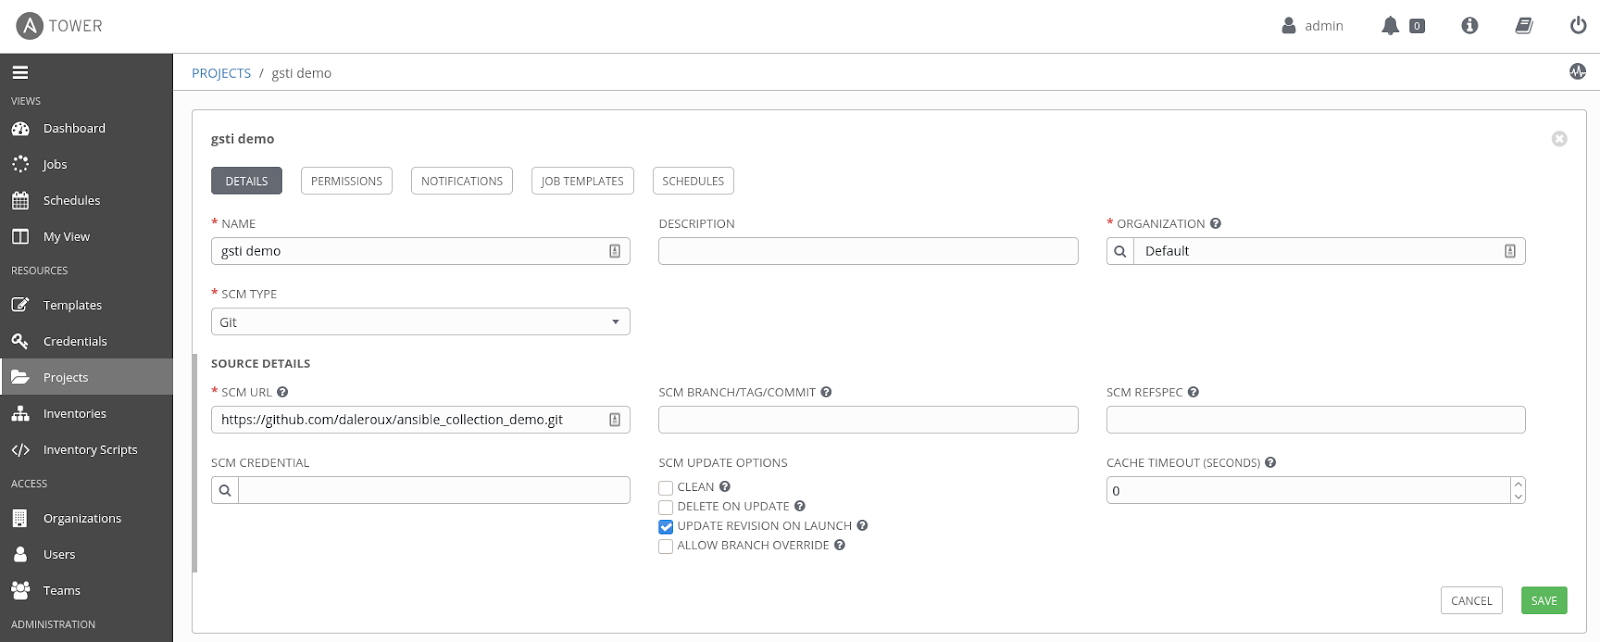Click the SCM credential search icon
The image size is (1600, 642).
225,490
